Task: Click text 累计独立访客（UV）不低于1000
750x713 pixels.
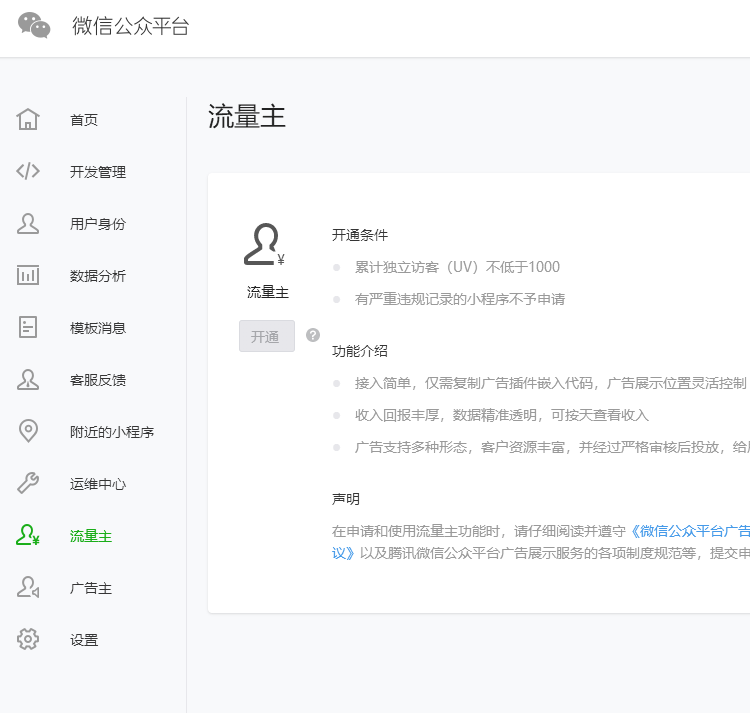Action: (457, 267)
